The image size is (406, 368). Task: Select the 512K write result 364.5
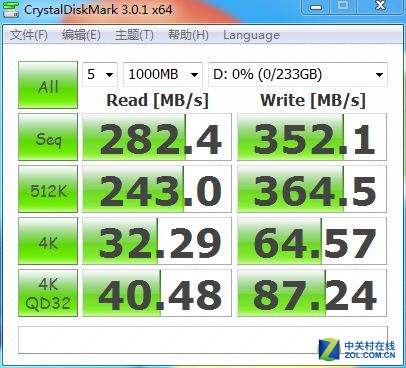tap(312, 189)
